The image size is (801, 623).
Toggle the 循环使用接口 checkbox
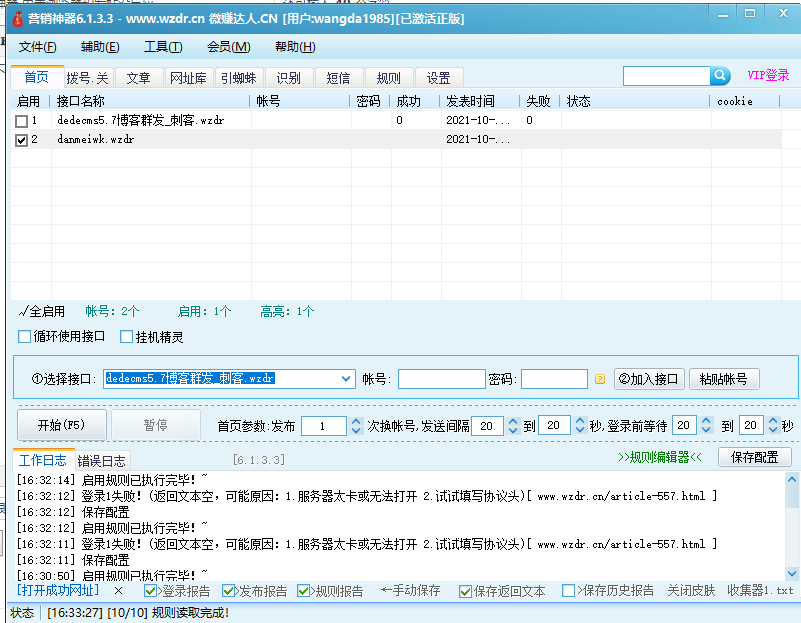point(25,337)
